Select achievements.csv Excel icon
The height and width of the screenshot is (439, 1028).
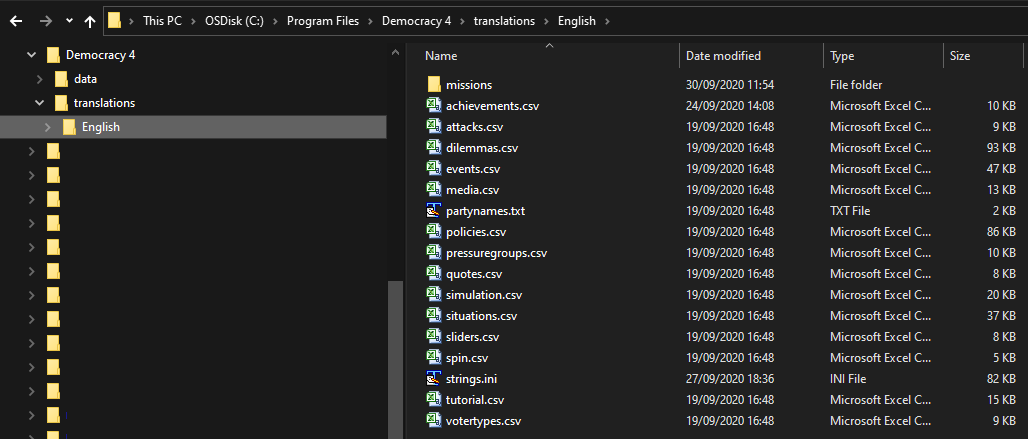point(433,105)
